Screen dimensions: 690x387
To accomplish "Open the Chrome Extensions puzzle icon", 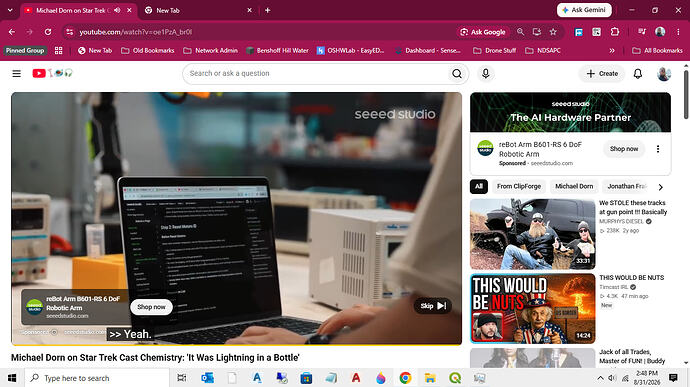I will [615, 32].
